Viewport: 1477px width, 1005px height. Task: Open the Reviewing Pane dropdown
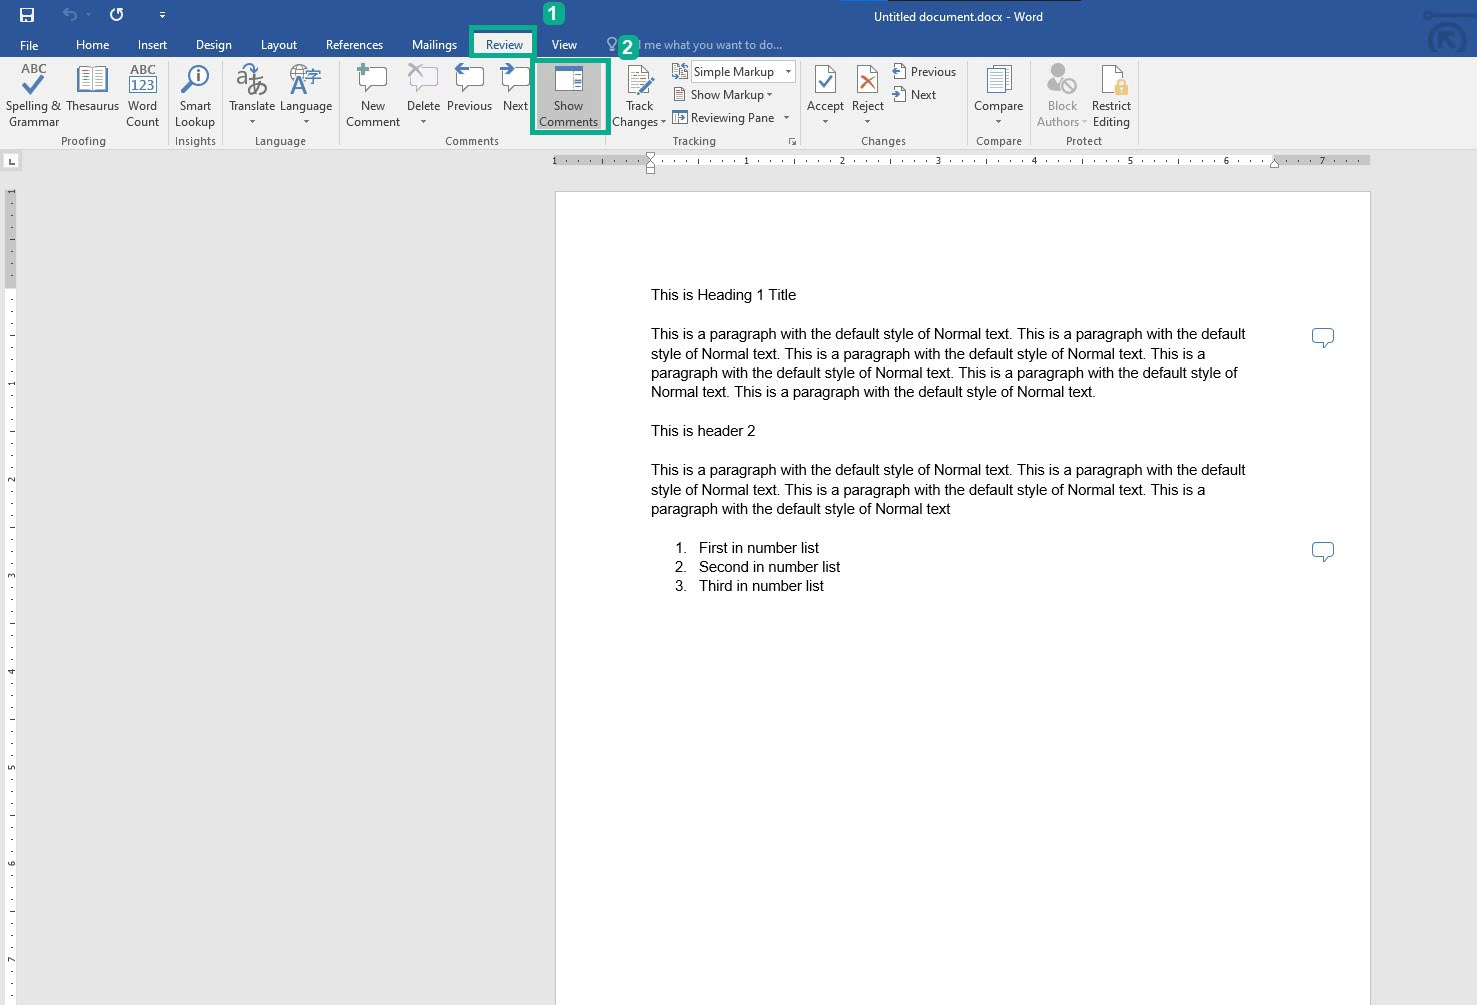(731, 117)
